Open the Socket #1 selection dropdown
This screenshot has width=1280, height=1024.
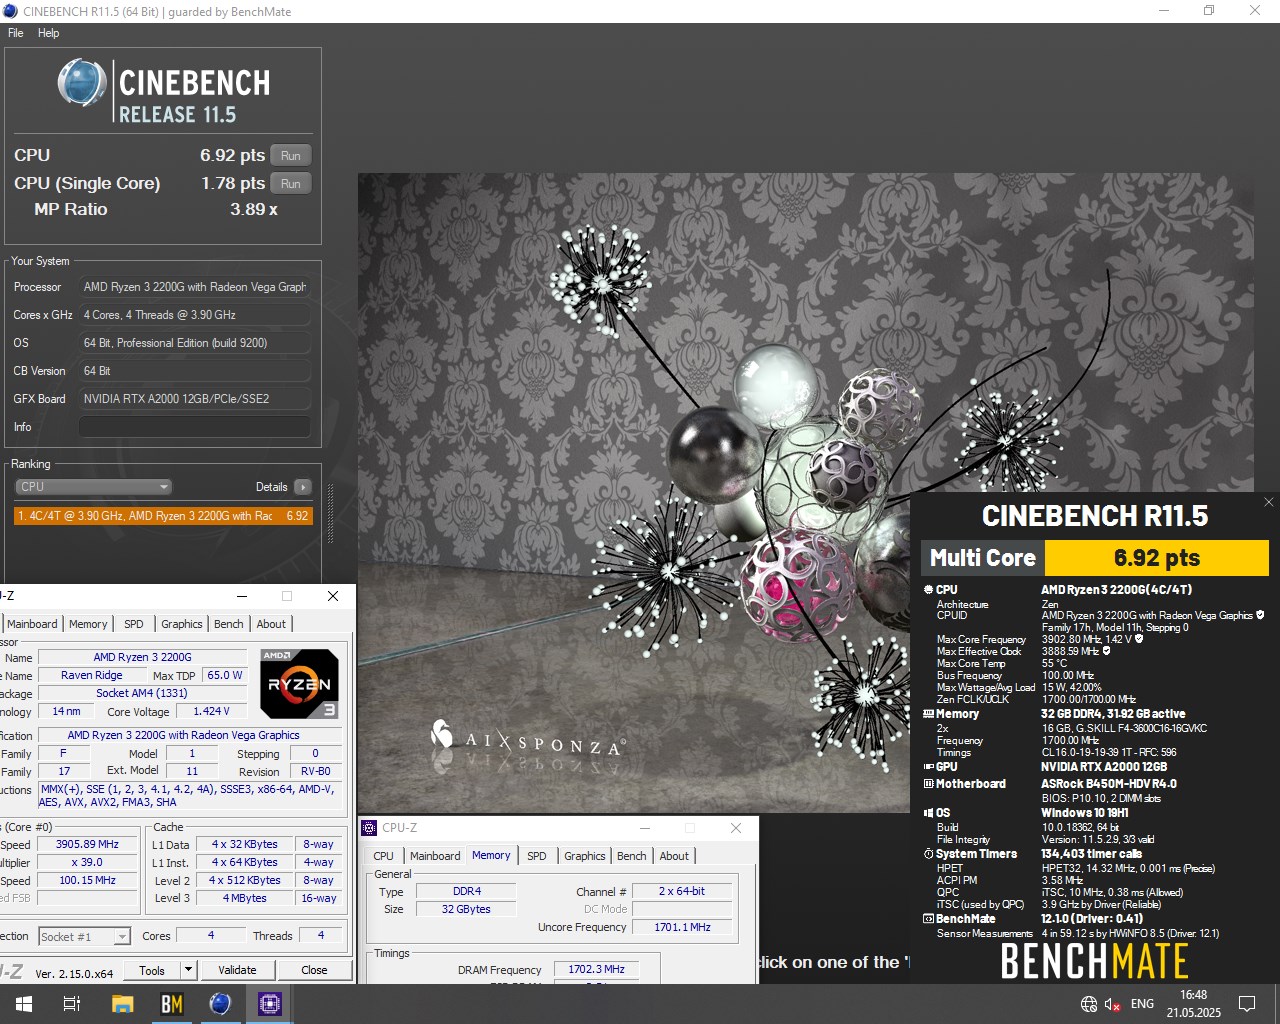click(85, 937)
